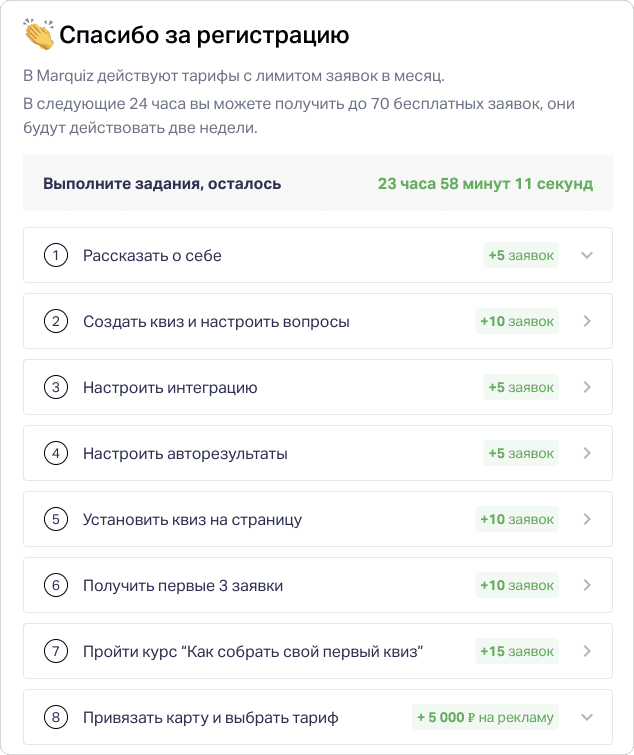
Task: Select "Получить первые 3 заявки" task
Action: (183, 585)
